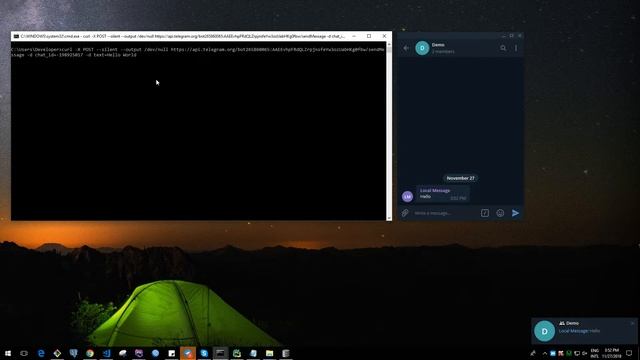Click the 'Demo' chat title in Telegram header
Viewport: 640px width, 360px height.
(438, 45)
